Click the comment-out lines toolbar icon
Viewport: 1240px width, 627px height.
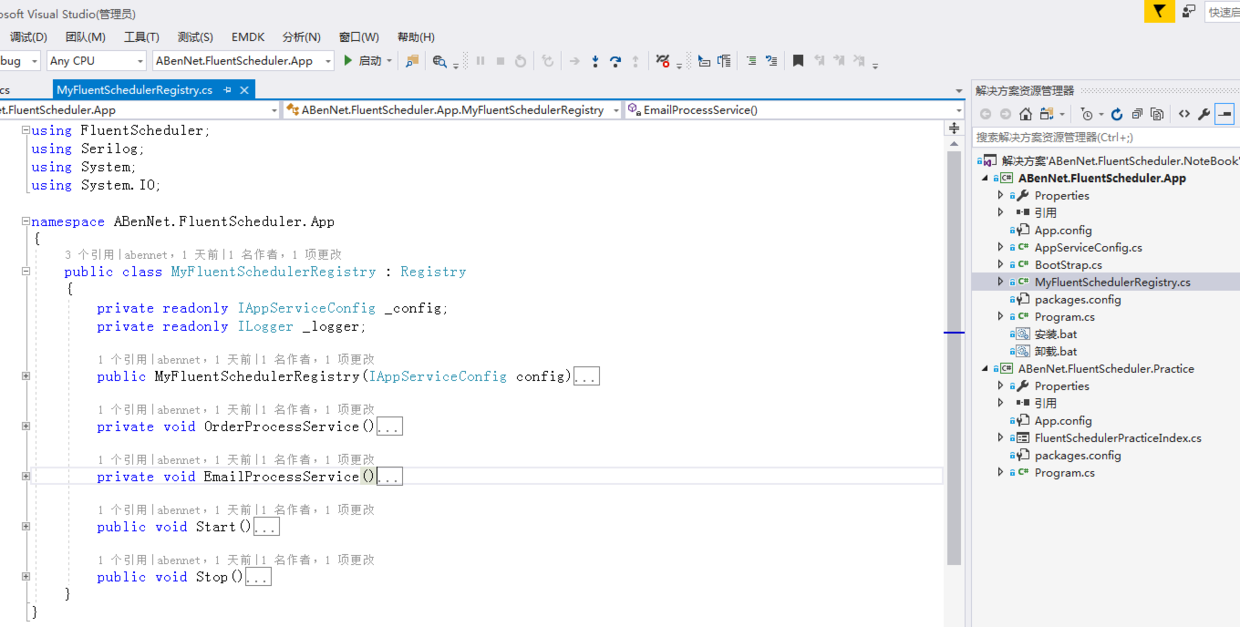[724, 61]
